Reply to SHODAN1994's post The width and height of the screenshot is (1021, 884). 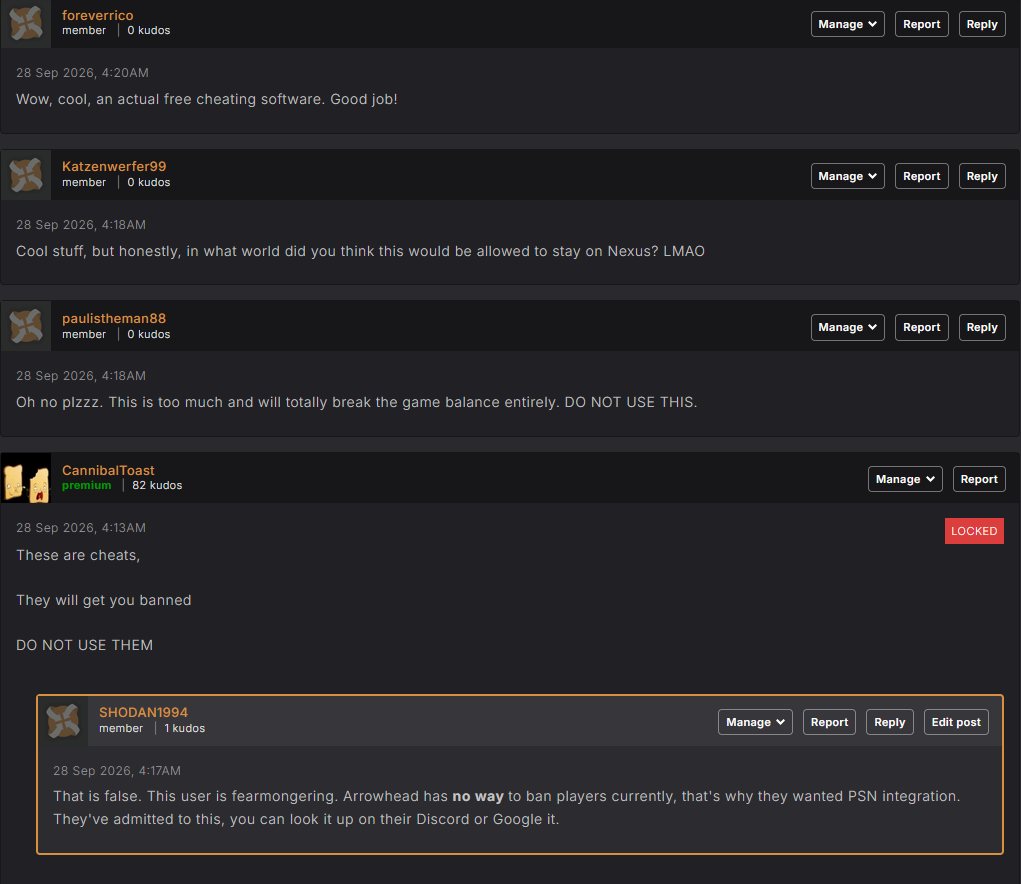pos(889,722)
